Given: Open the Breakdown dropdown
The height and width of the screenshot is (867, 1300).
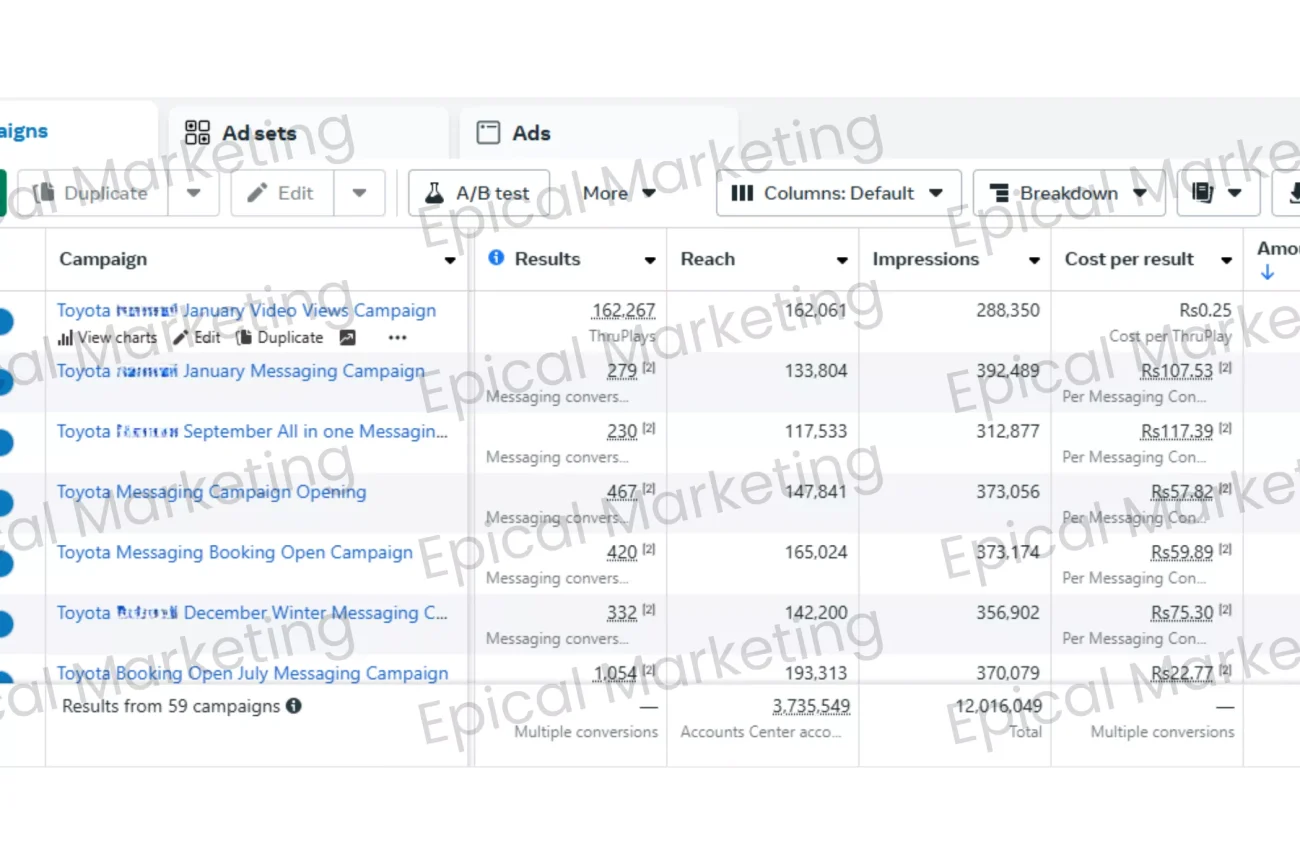Looking at the screenshot, I should pos(1069,193).
